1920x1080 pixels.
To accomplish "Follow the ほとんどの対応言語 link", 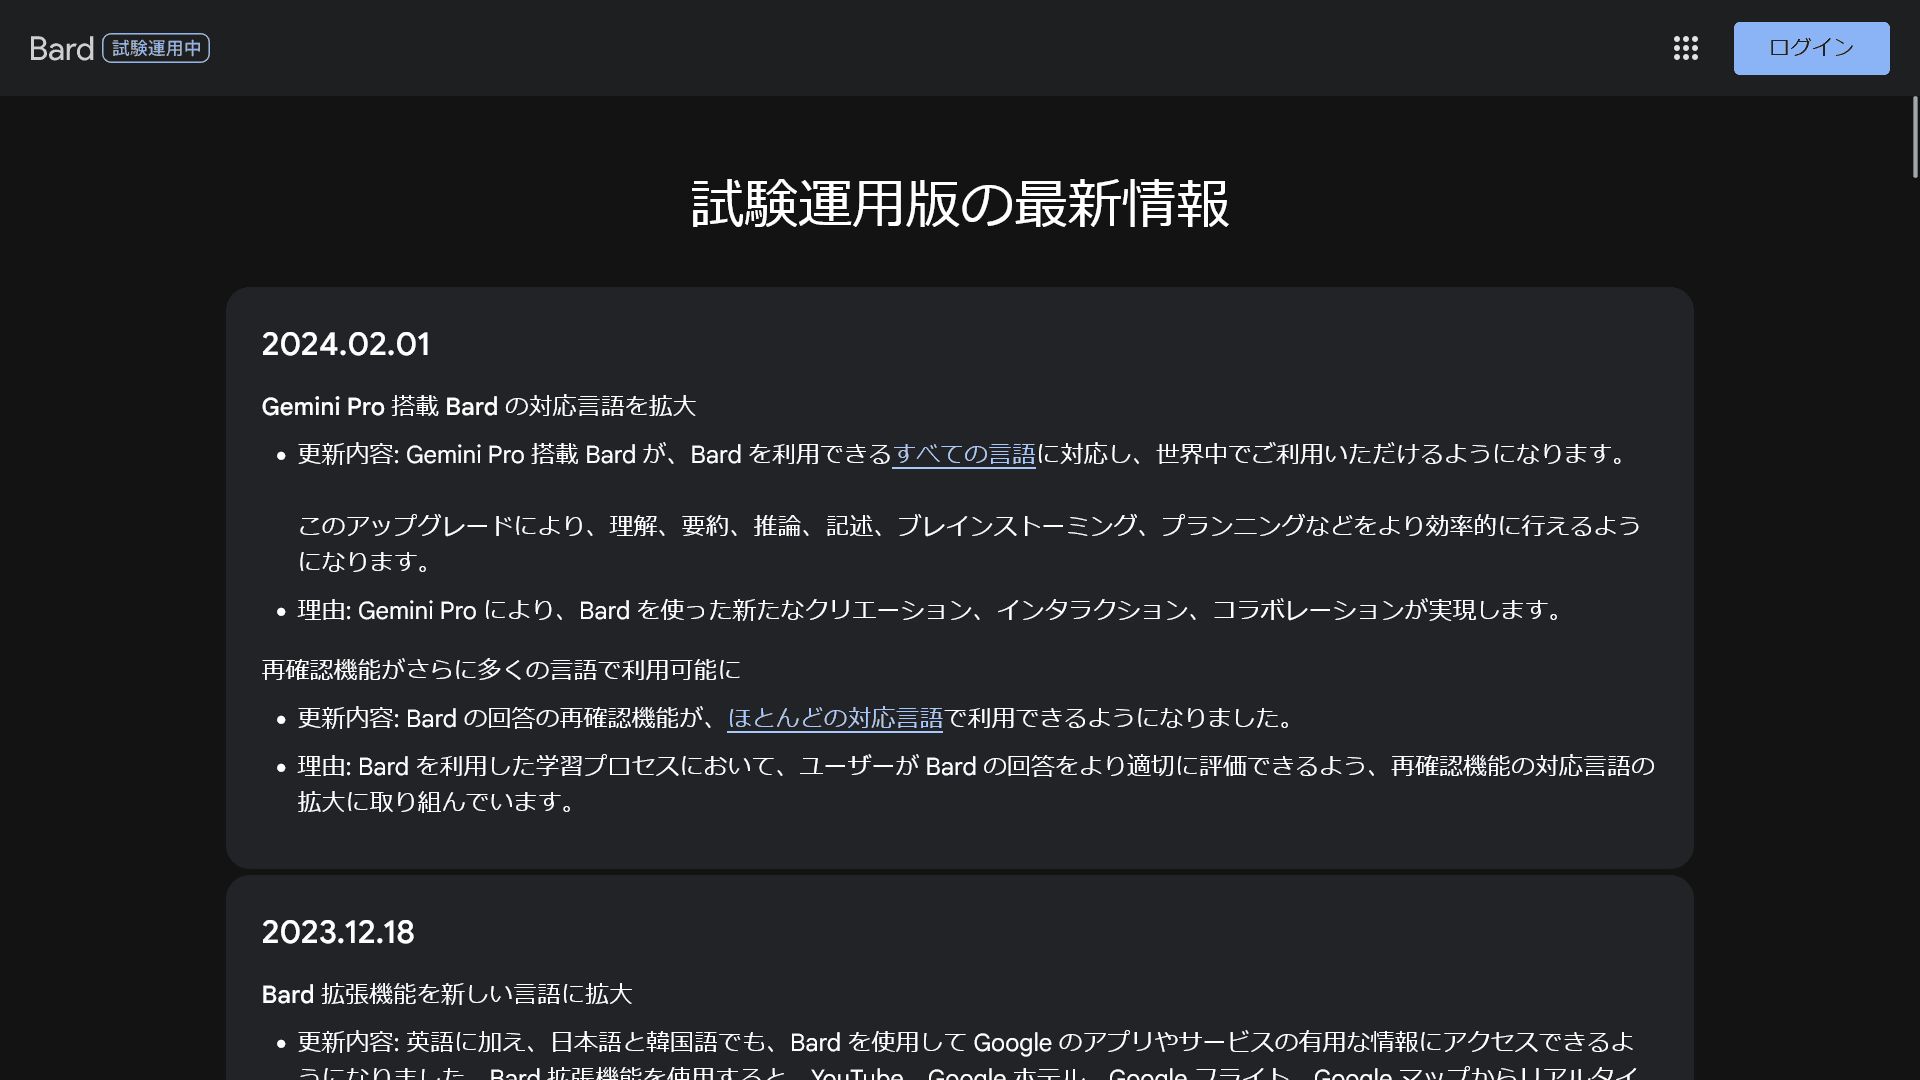I will click(835, 718).
